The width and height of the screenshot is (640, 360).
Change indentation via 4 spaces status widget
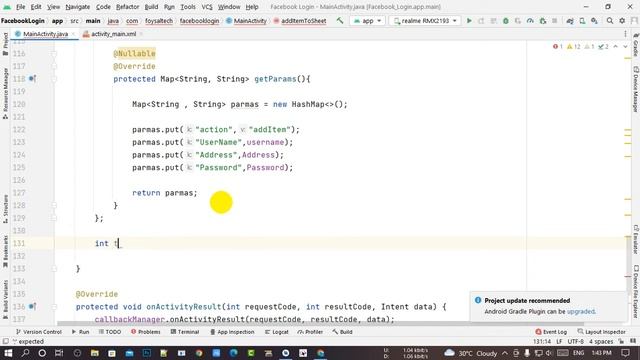pos(601,341)
